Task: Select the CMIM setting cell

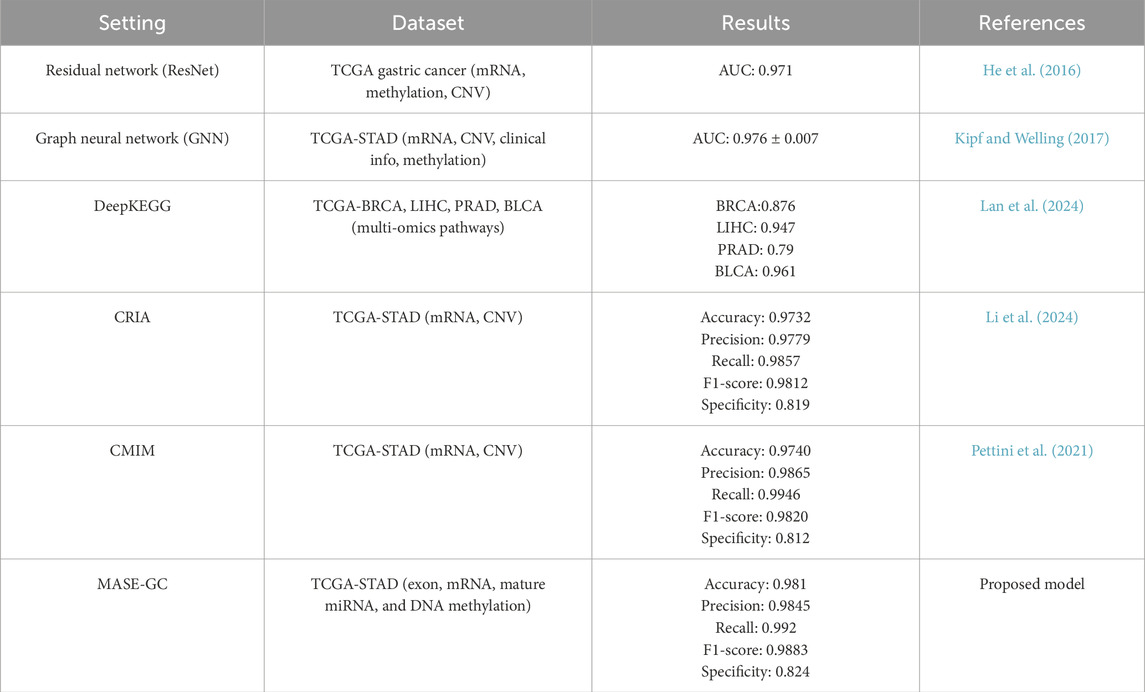Action: click(x=132, y=451)
